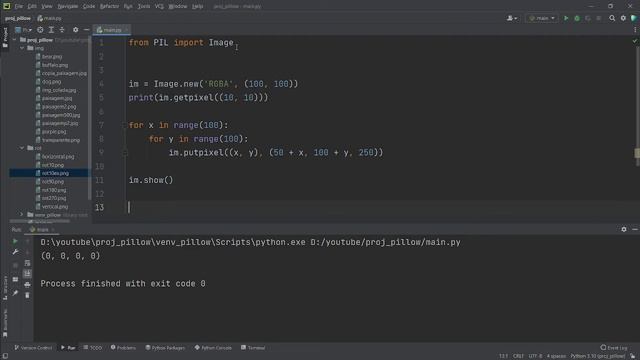Toggle soft-wrap in Run console
This screenshot has width=640, height=360.
tap(27, 263)
